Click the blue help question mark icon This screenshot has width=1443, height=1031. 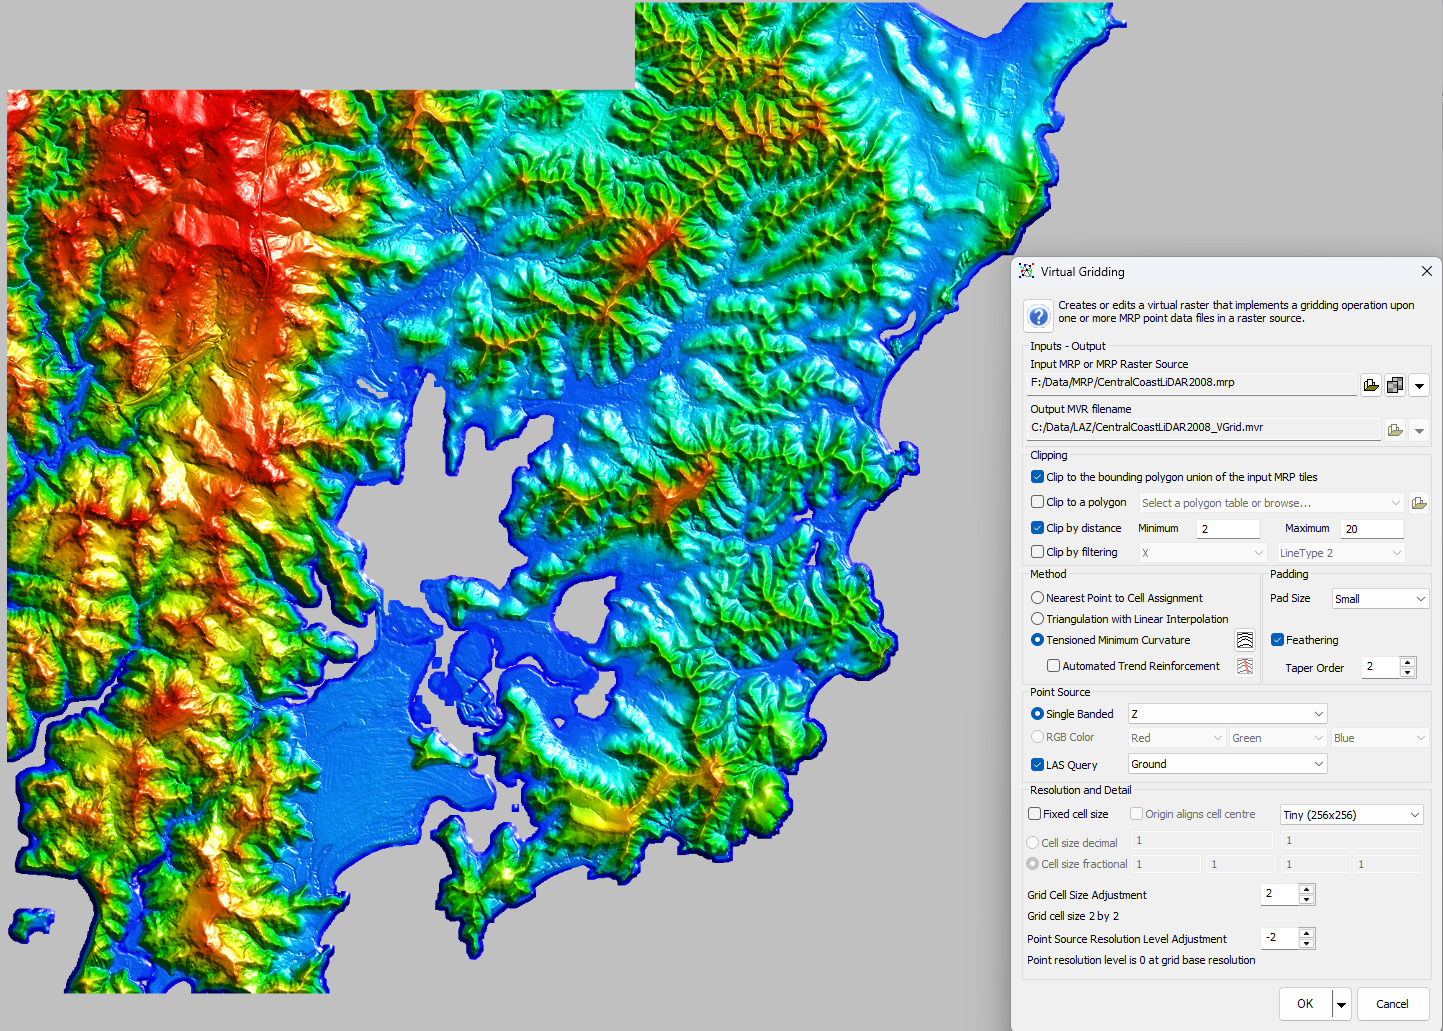1039,316
